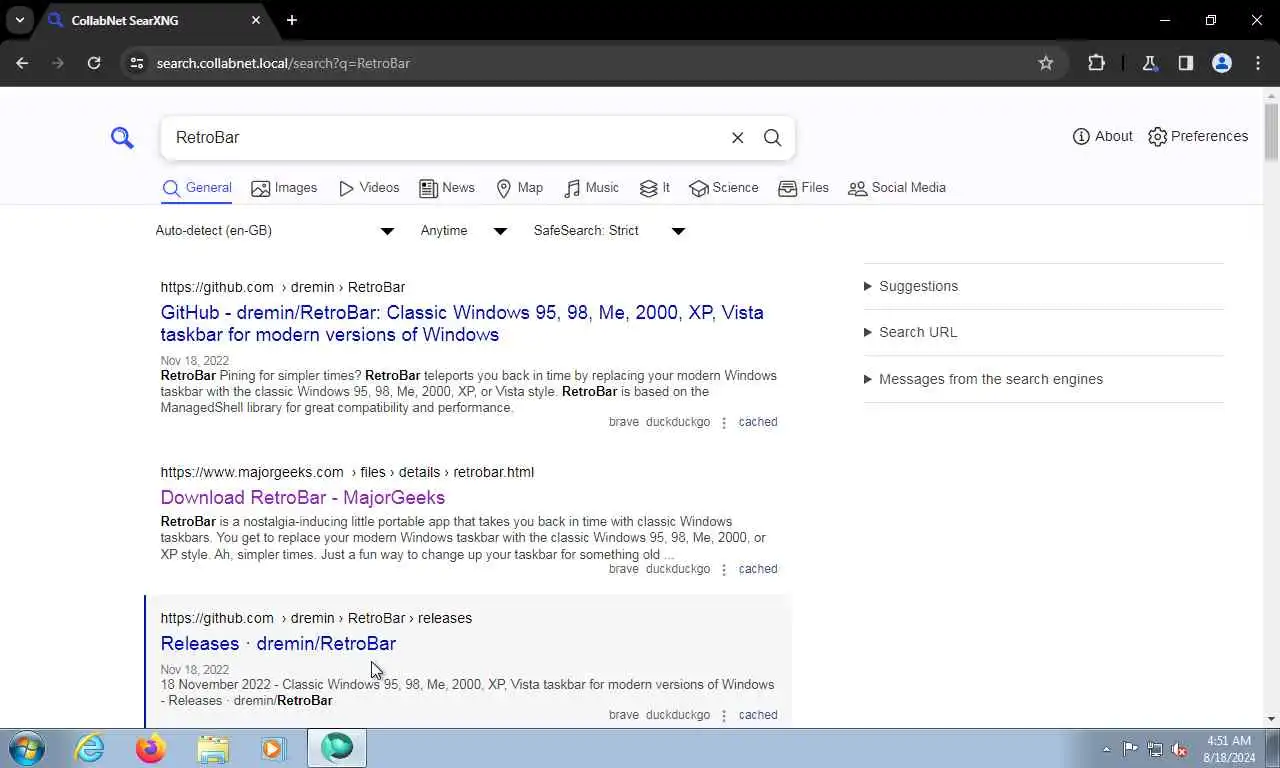Open more options dots for MajorGeeks result

click(x=724, y=570)
